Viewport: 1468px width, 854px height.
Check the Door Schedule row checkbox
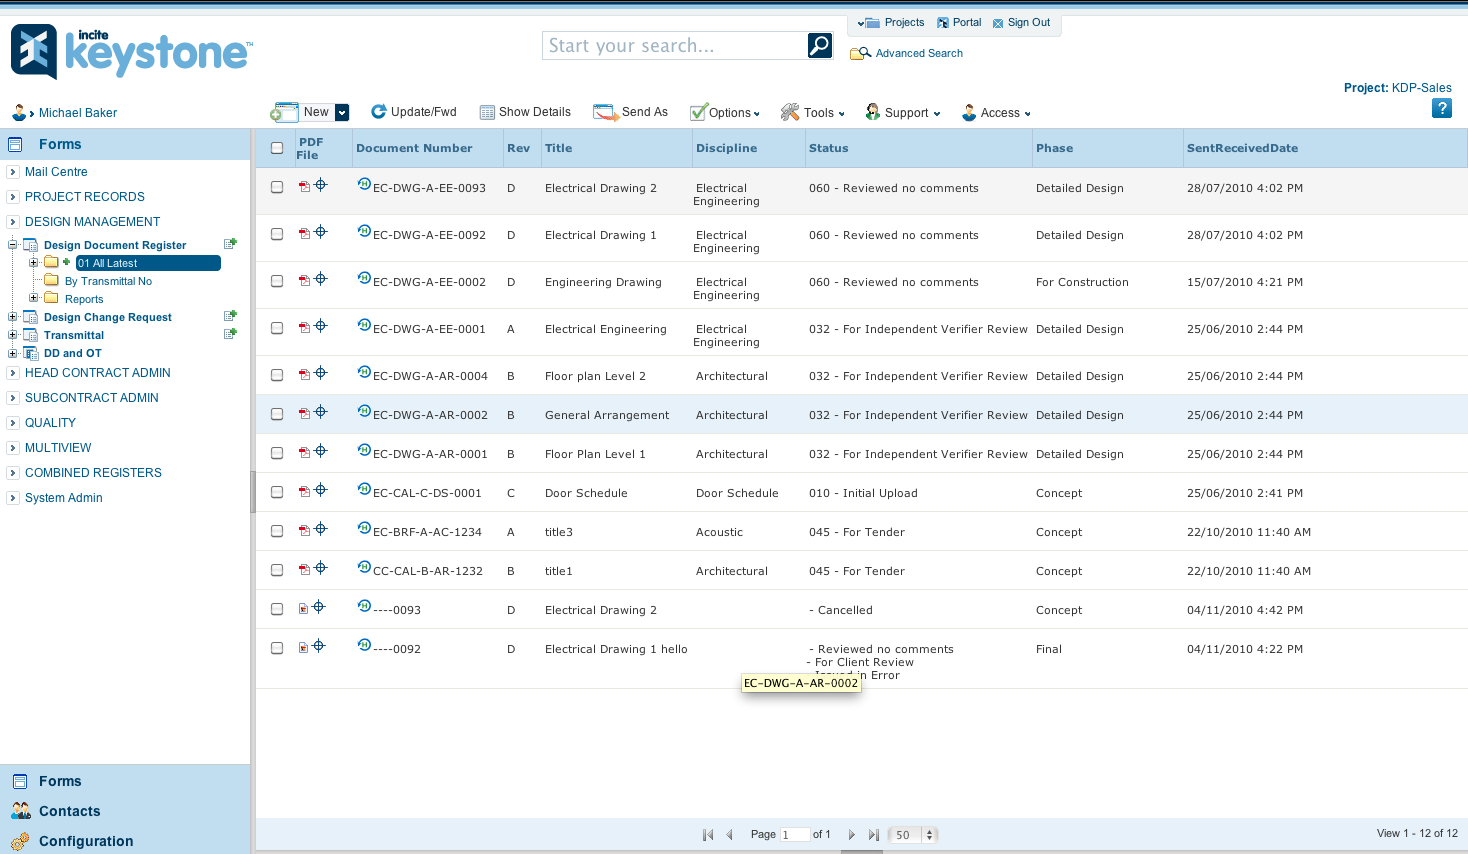pos(277,492)
